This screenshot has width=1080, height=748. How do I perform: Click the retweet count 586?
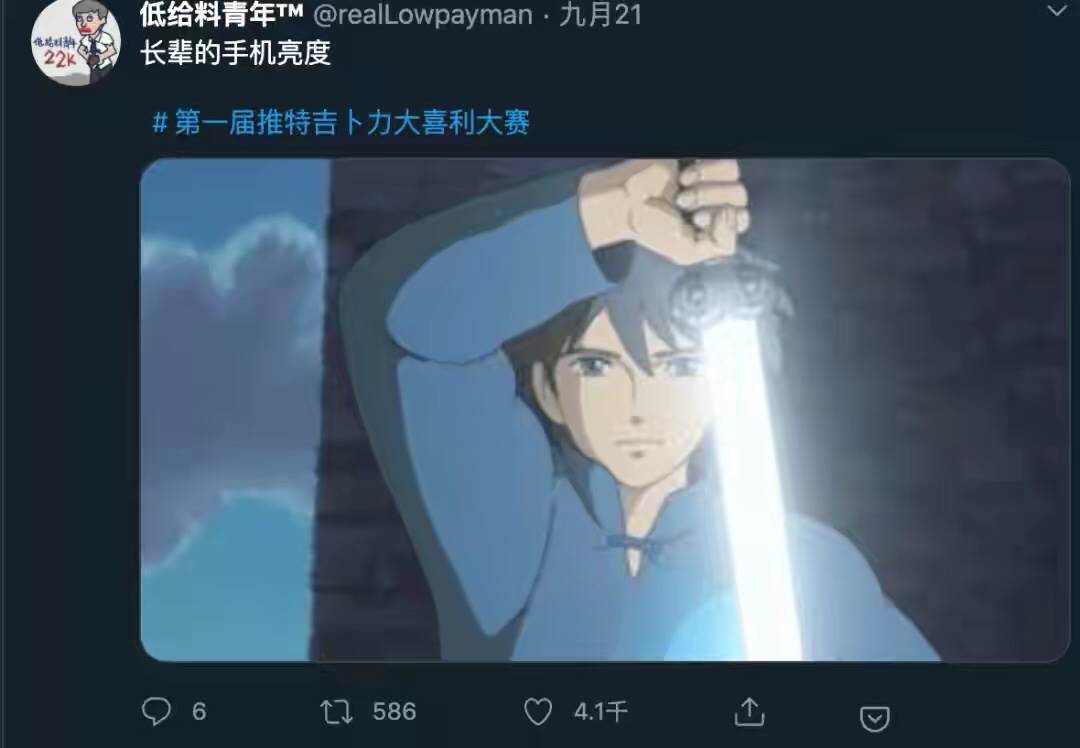pos(394,711)
